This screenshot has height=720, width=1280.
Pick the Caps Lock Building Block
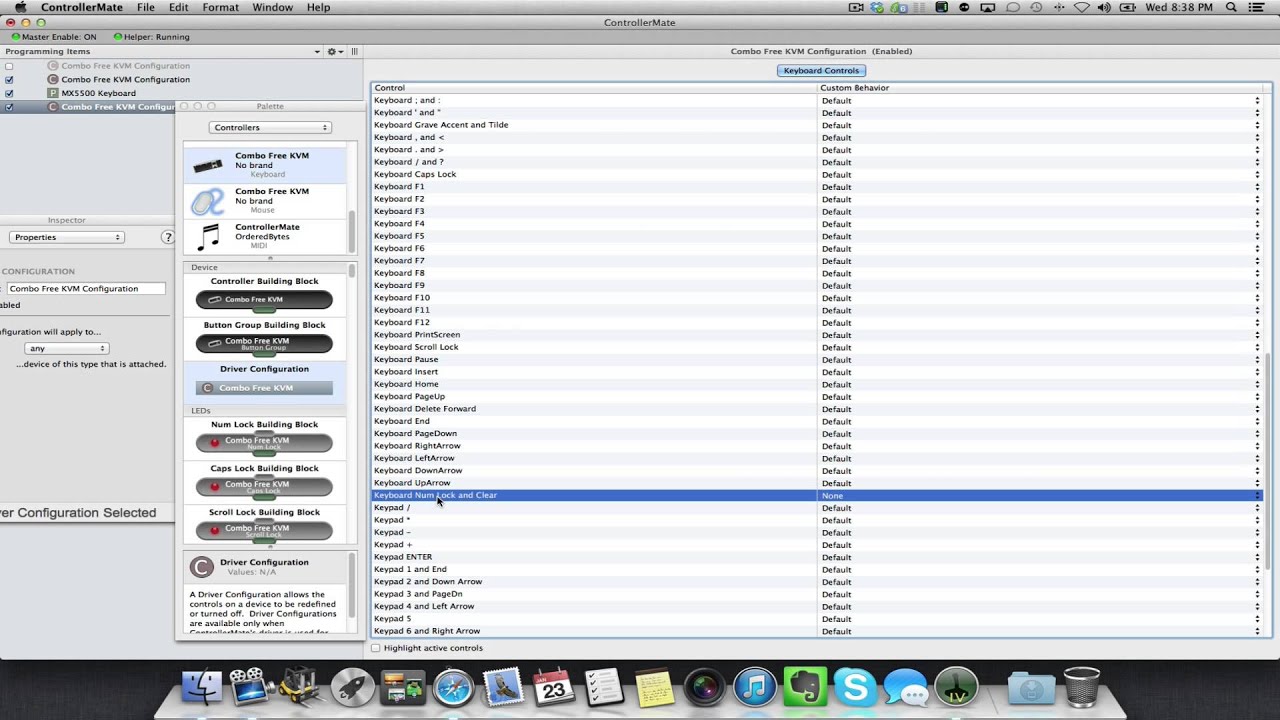tap(264, 486)
